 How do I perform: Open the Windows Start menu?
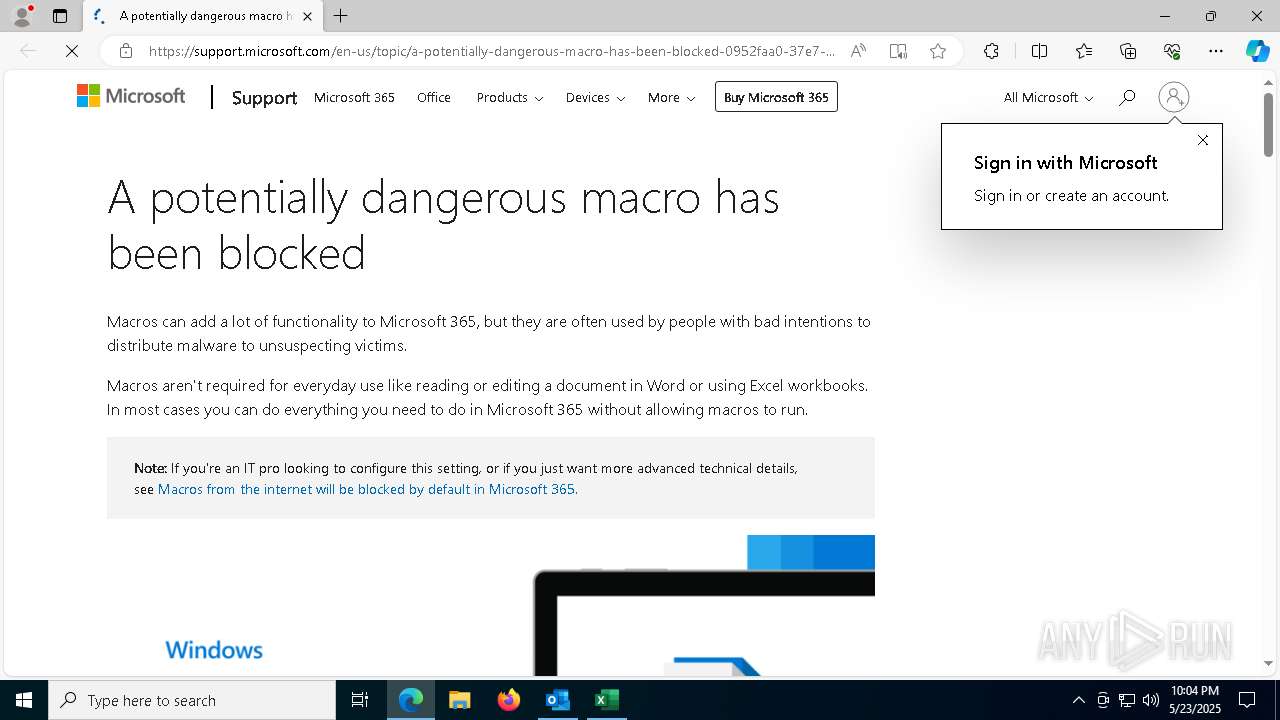click(24, 700)
